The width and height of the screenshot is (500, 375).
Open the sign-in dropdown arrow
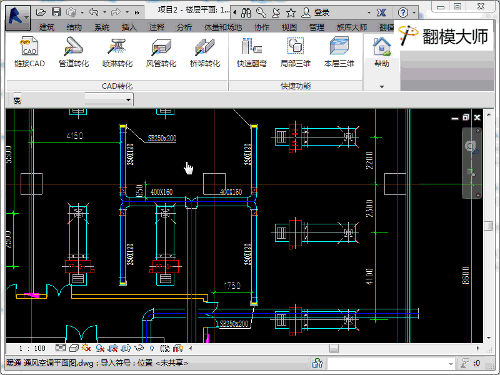tap(369, 13)
